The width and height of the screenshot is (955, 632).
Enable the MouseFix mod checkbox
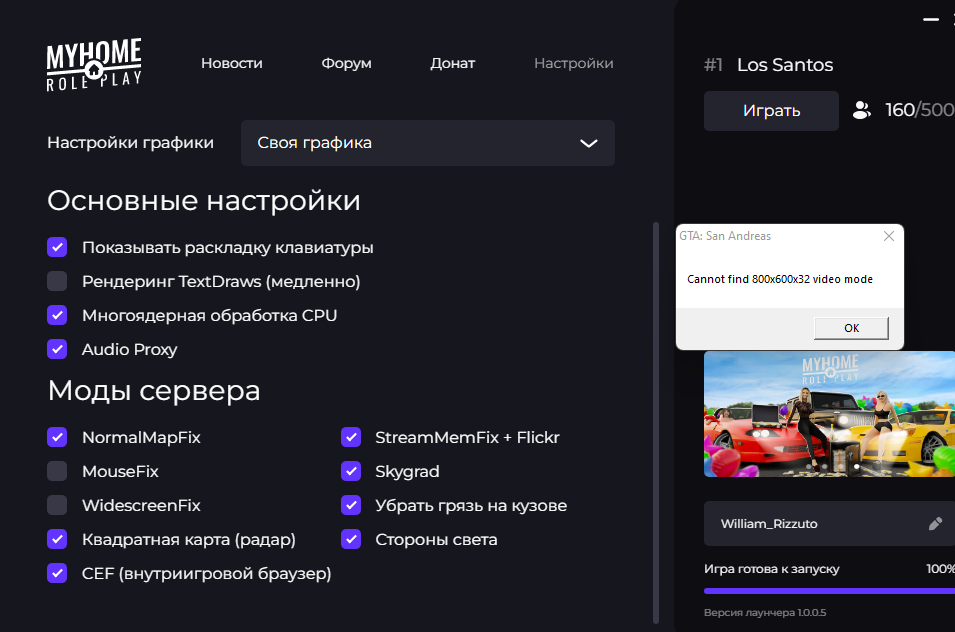pos(57,471)
